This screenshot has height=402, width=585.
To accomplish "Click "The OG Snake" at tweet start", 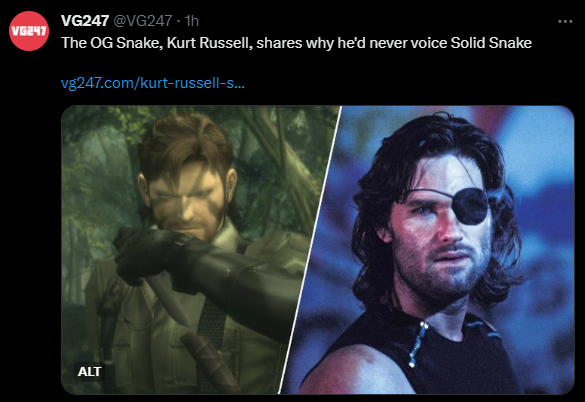I will click(x=108, y=43).
